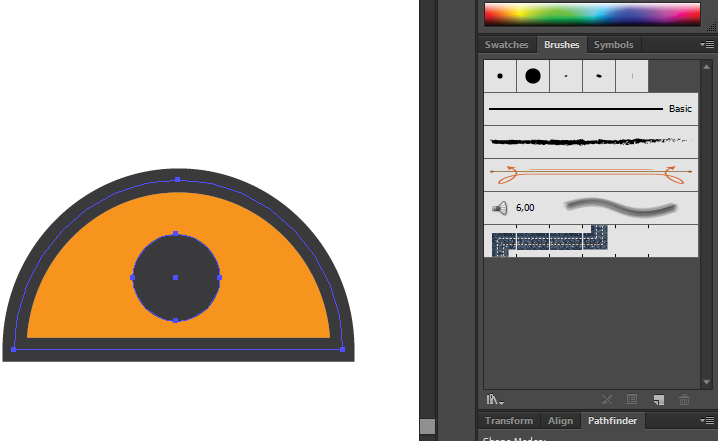Switch to the Symbols tab
Image resolution: width=718 pixels, height=441 pixels.
[x=613, y=45]
